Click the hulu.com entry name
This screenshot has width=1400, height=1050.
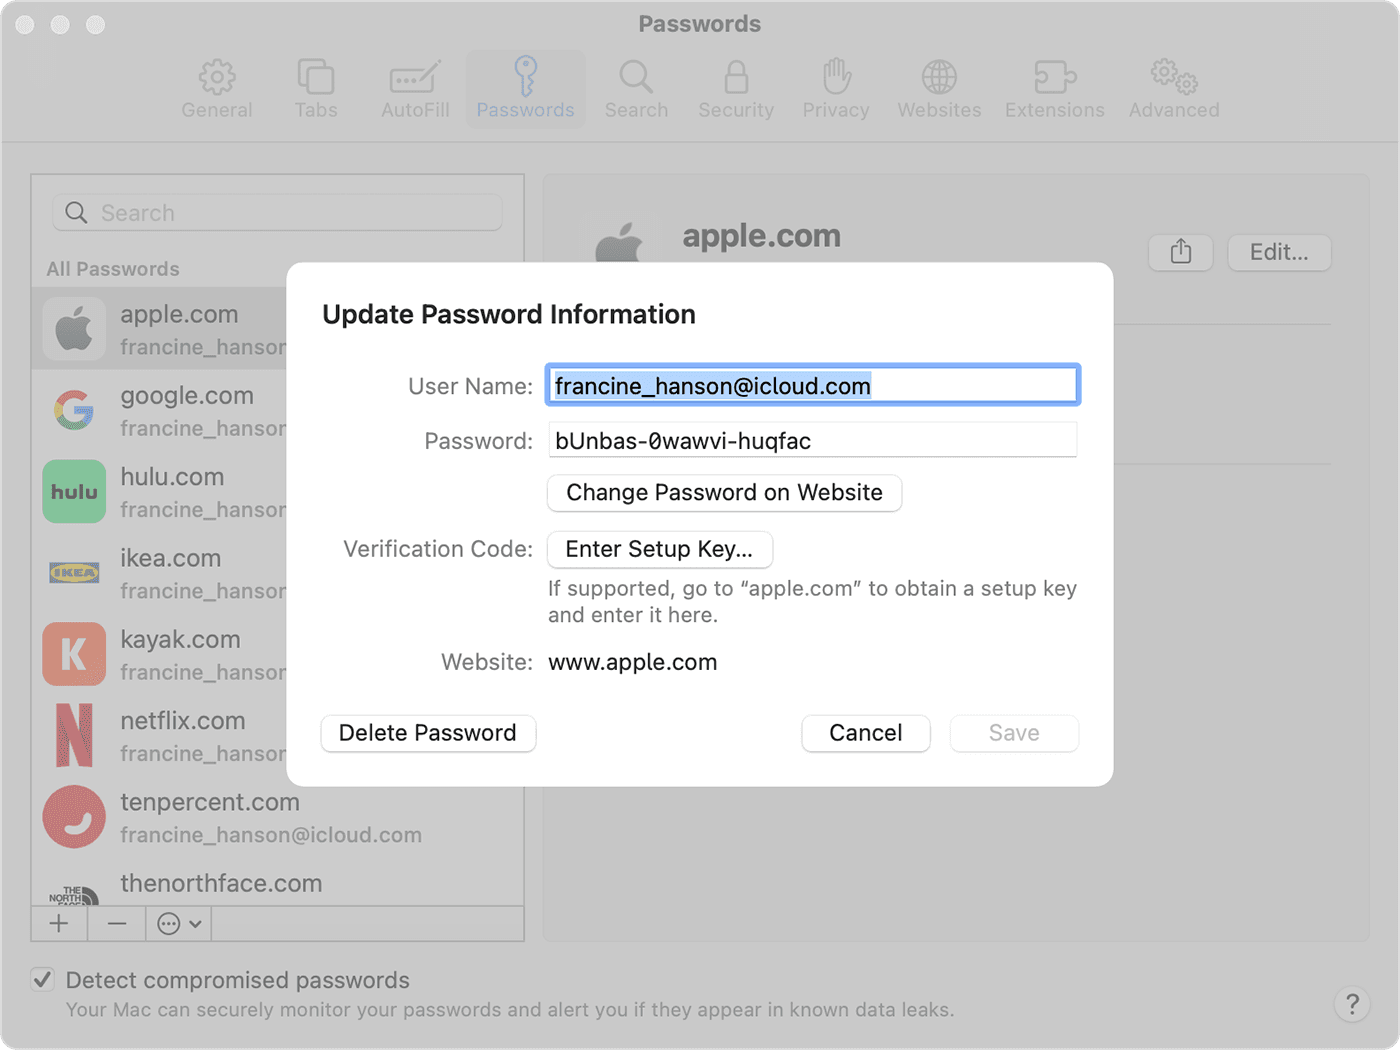172,477
